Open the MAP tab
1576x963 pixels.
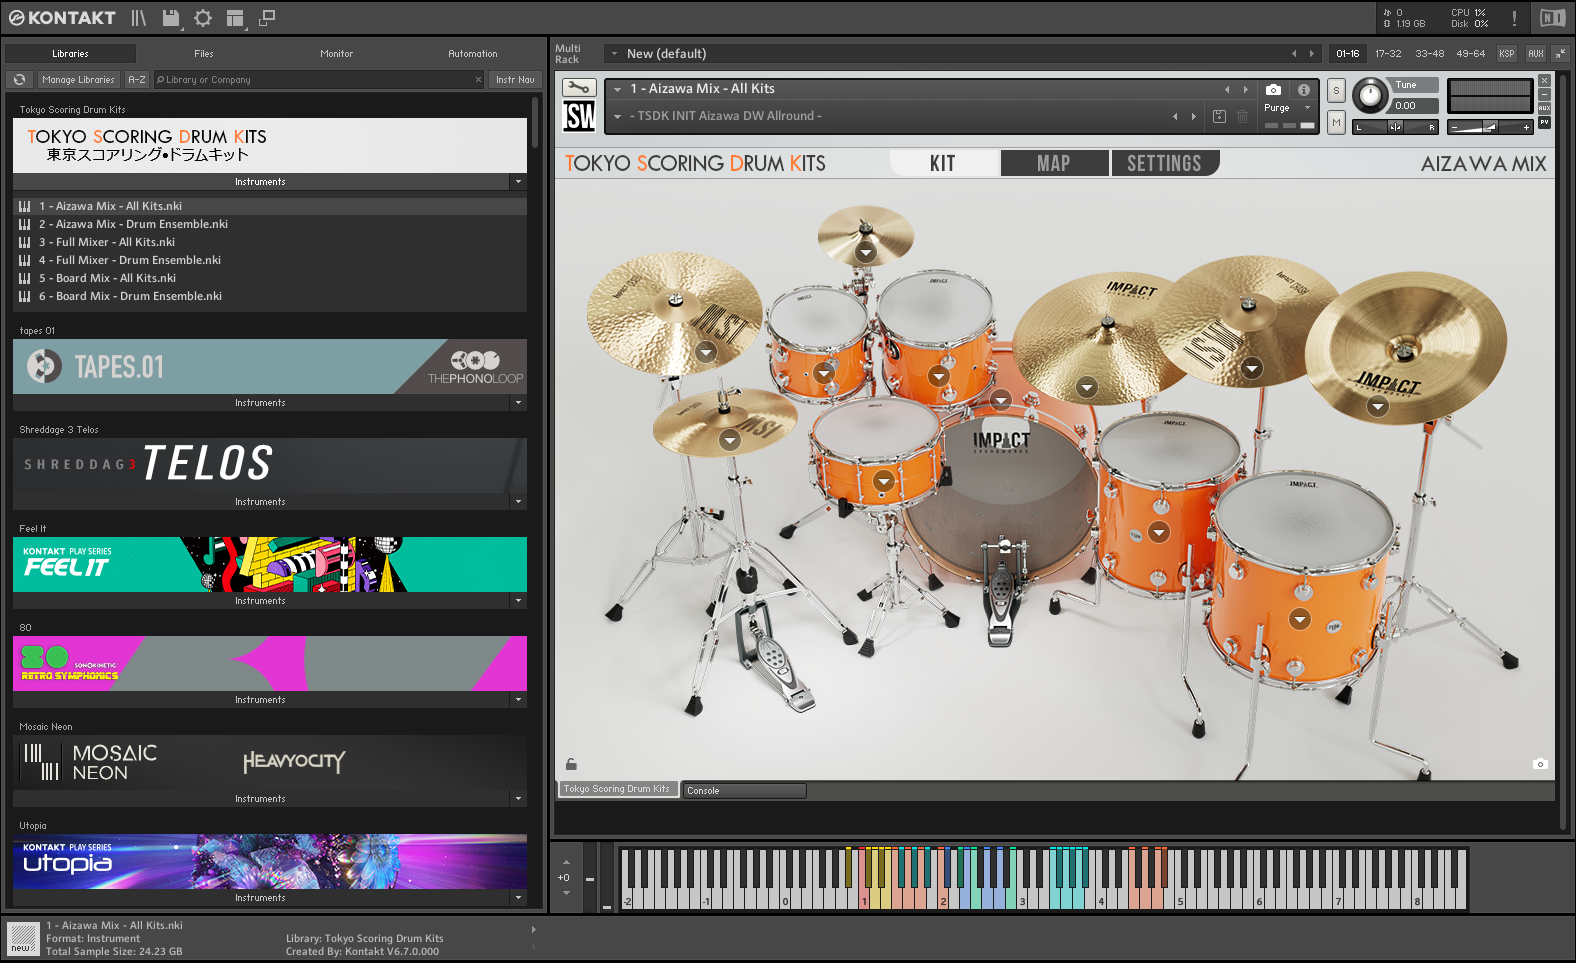click(1054, 163)
